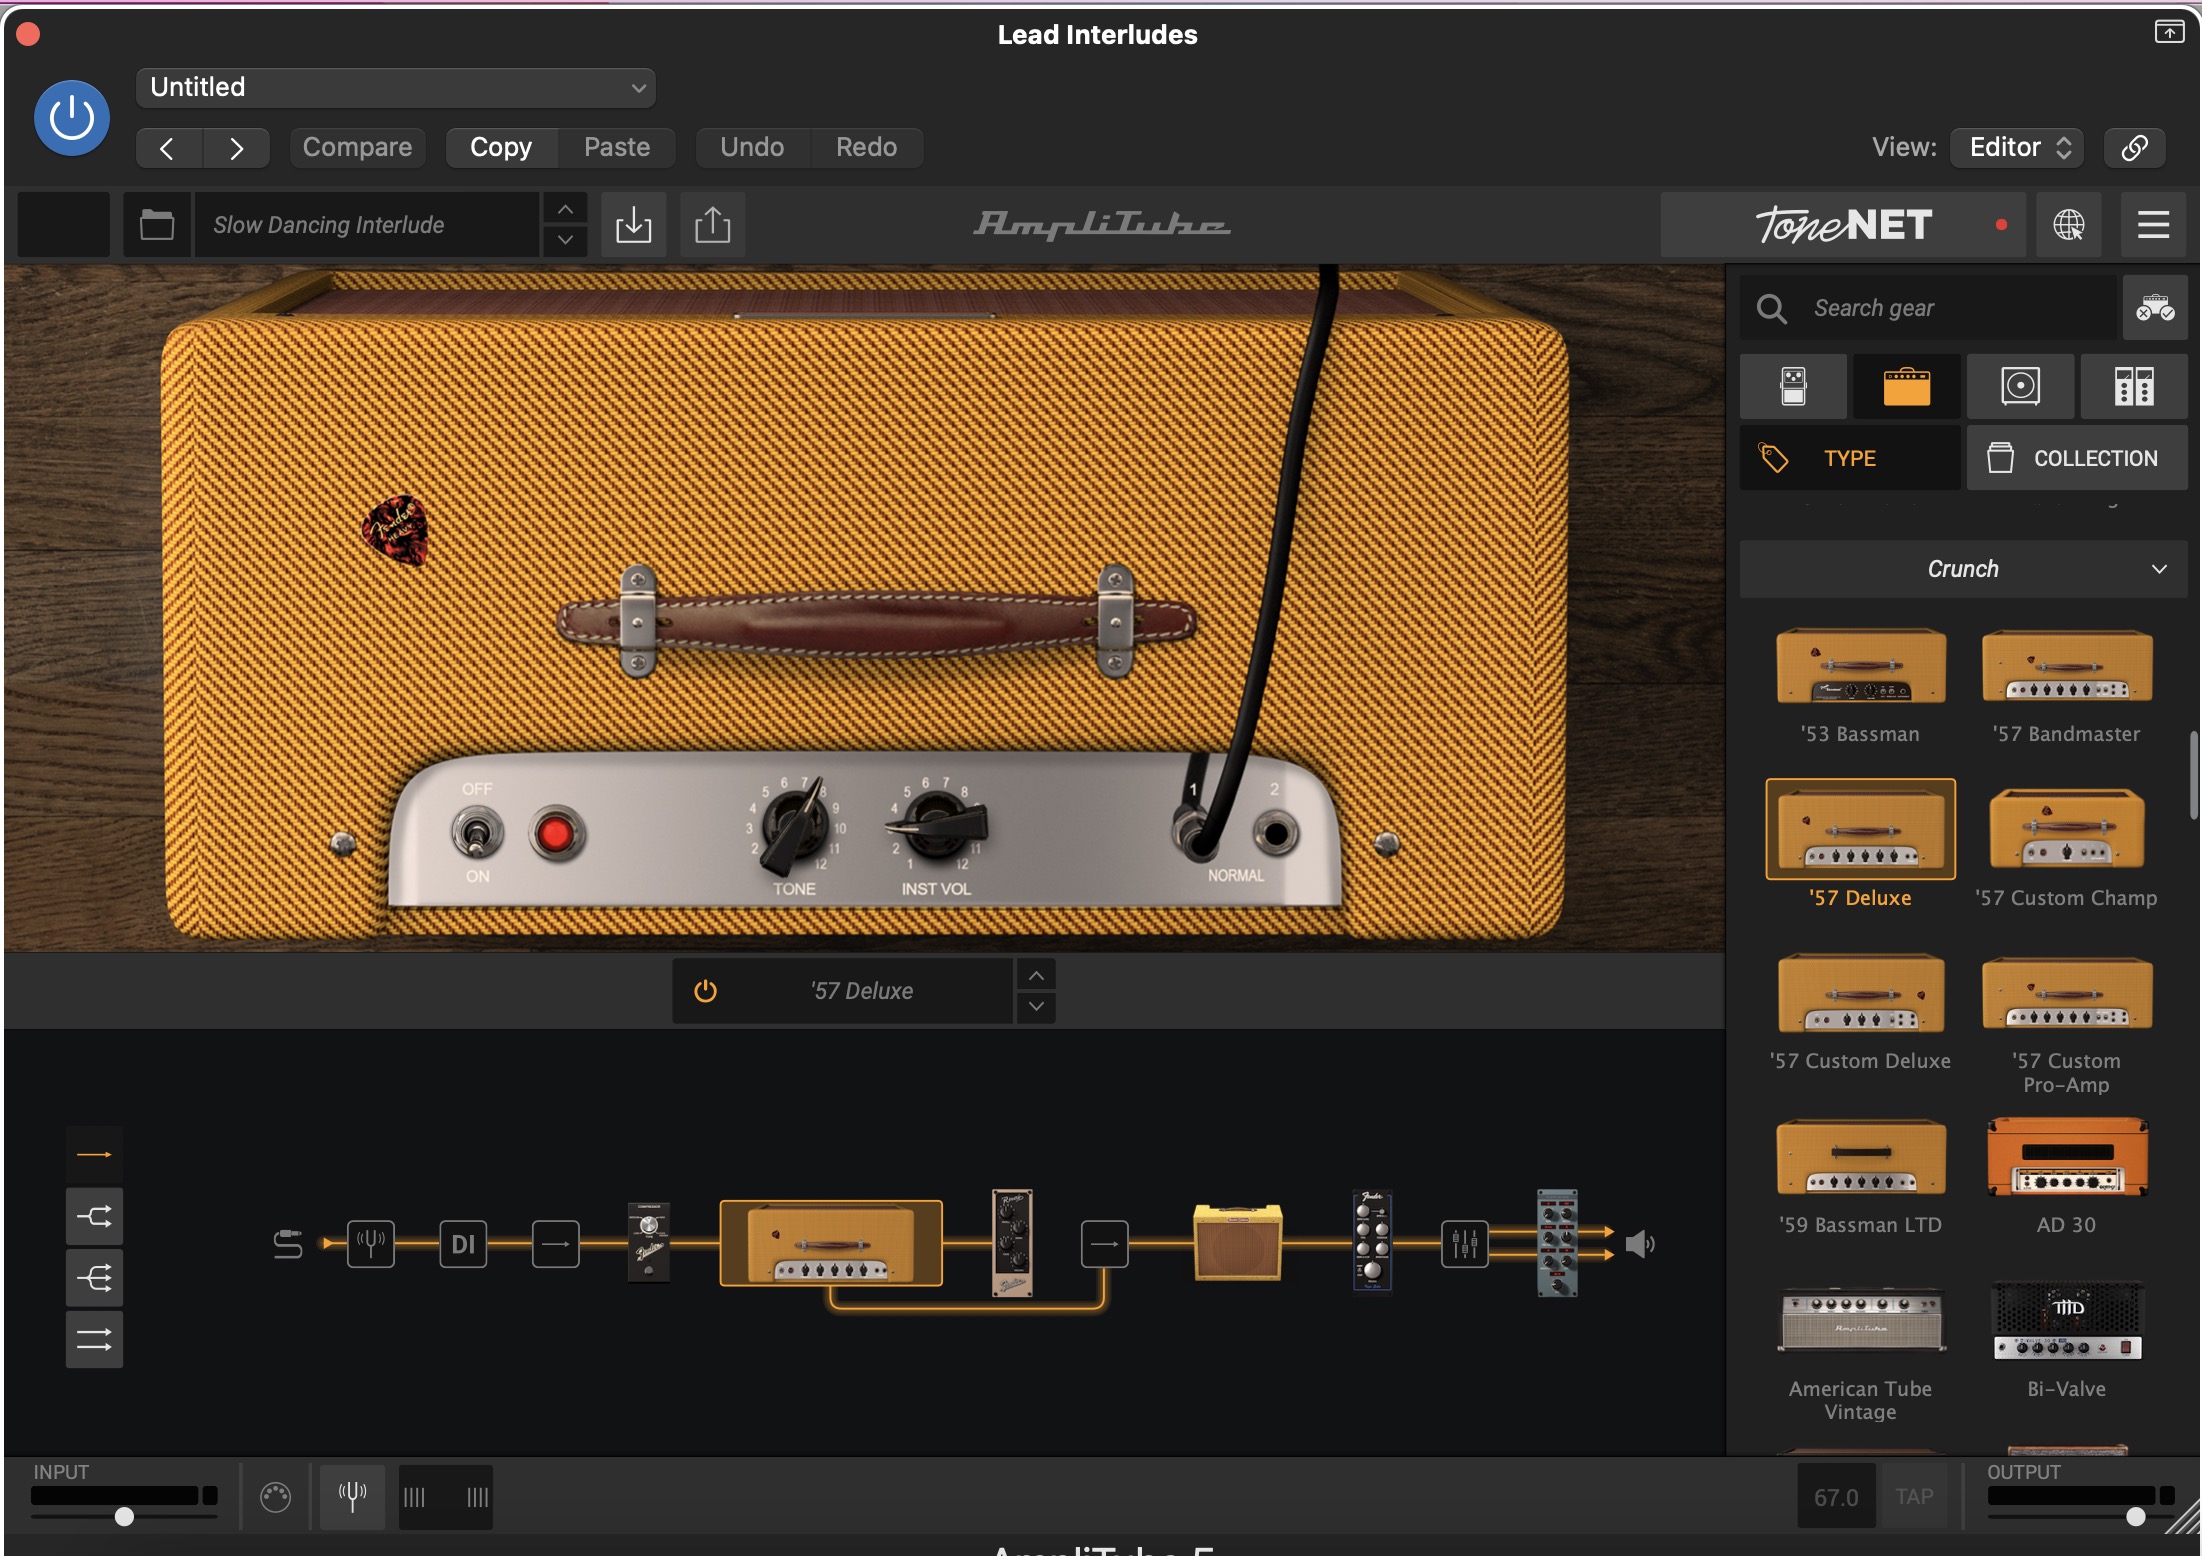This screenshot has height=1556, width=2202.
Task: Click the Slow Dancing Interlude preset name
Action: [366, 224]
